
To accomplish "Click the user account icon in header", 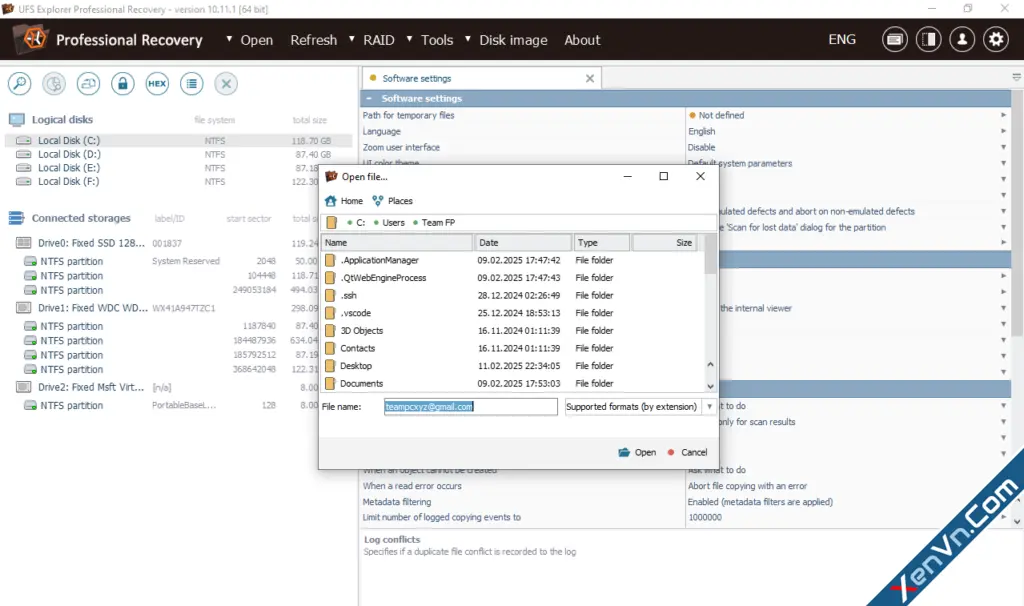I will pos(962,40).
